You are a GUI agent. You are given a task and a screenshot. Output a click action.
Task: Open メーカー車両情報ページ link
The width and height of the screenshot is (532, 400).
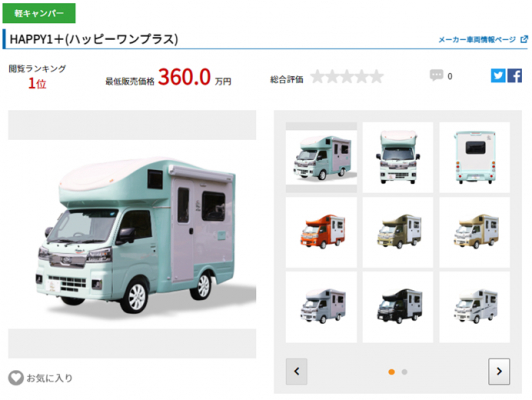click(x=477, y=40)
